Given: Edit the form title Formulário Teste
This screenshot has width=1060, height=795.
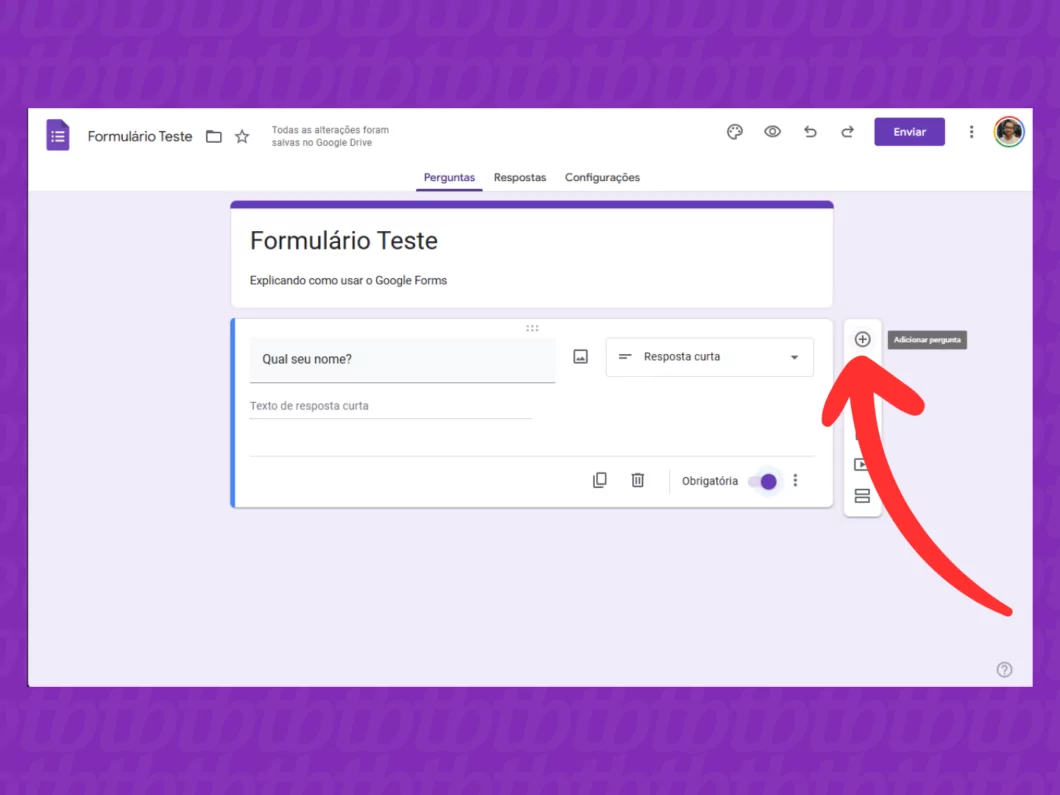Looking at the screenshot, I should (x=344, y=241).
